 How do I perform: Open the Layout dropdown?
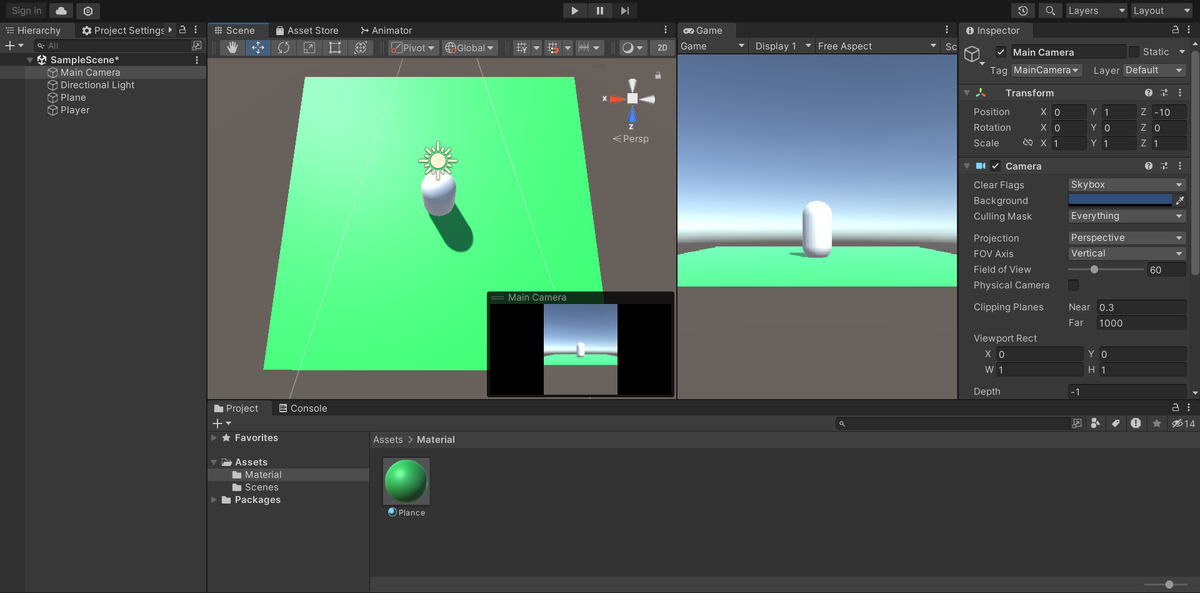(1161, 11)
